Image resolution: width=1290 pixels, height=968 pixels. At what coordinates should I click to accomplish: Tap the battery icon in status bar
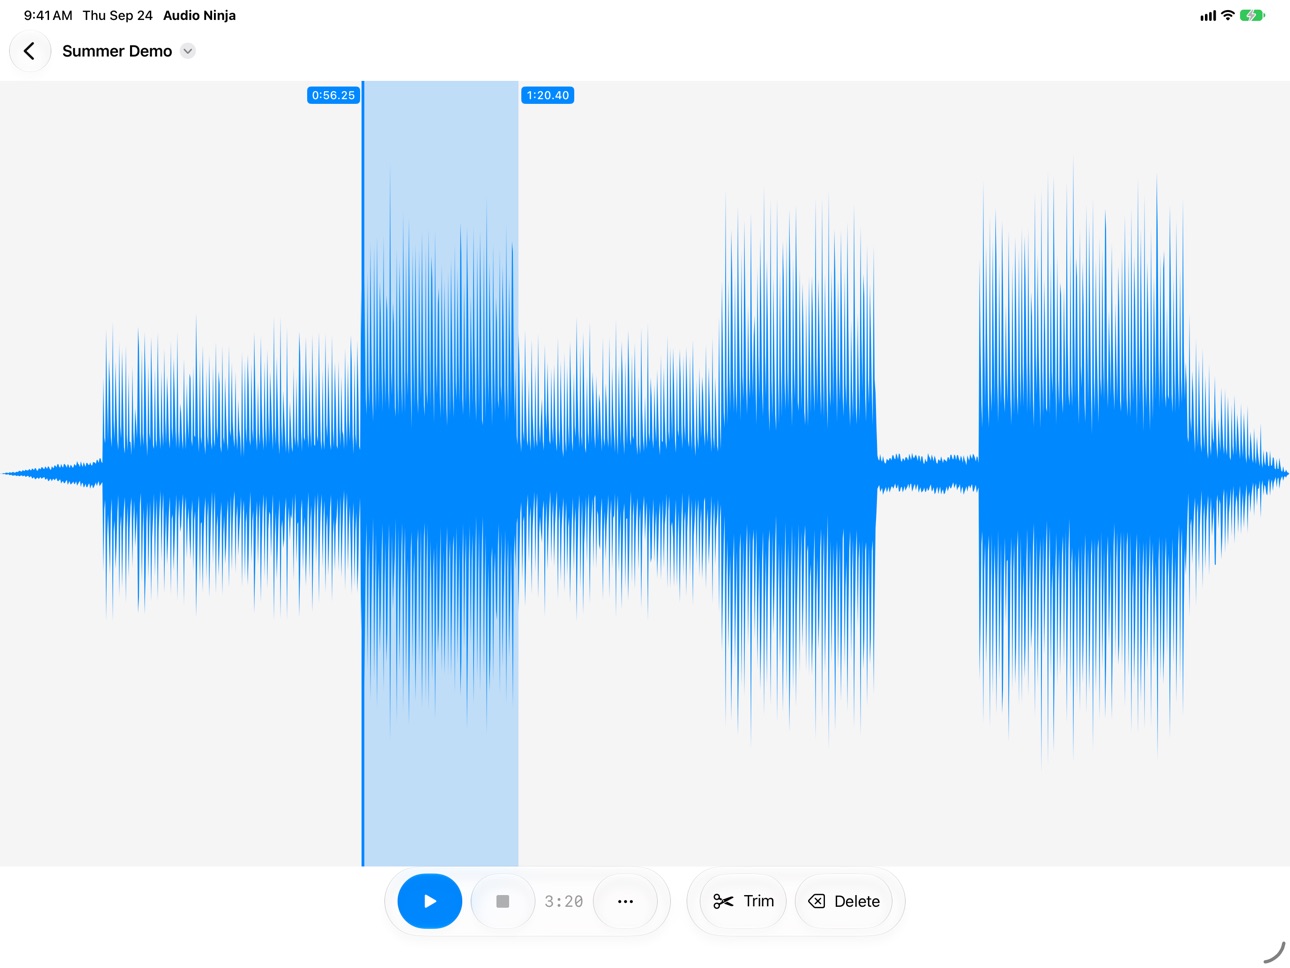tap(1252, 15)
